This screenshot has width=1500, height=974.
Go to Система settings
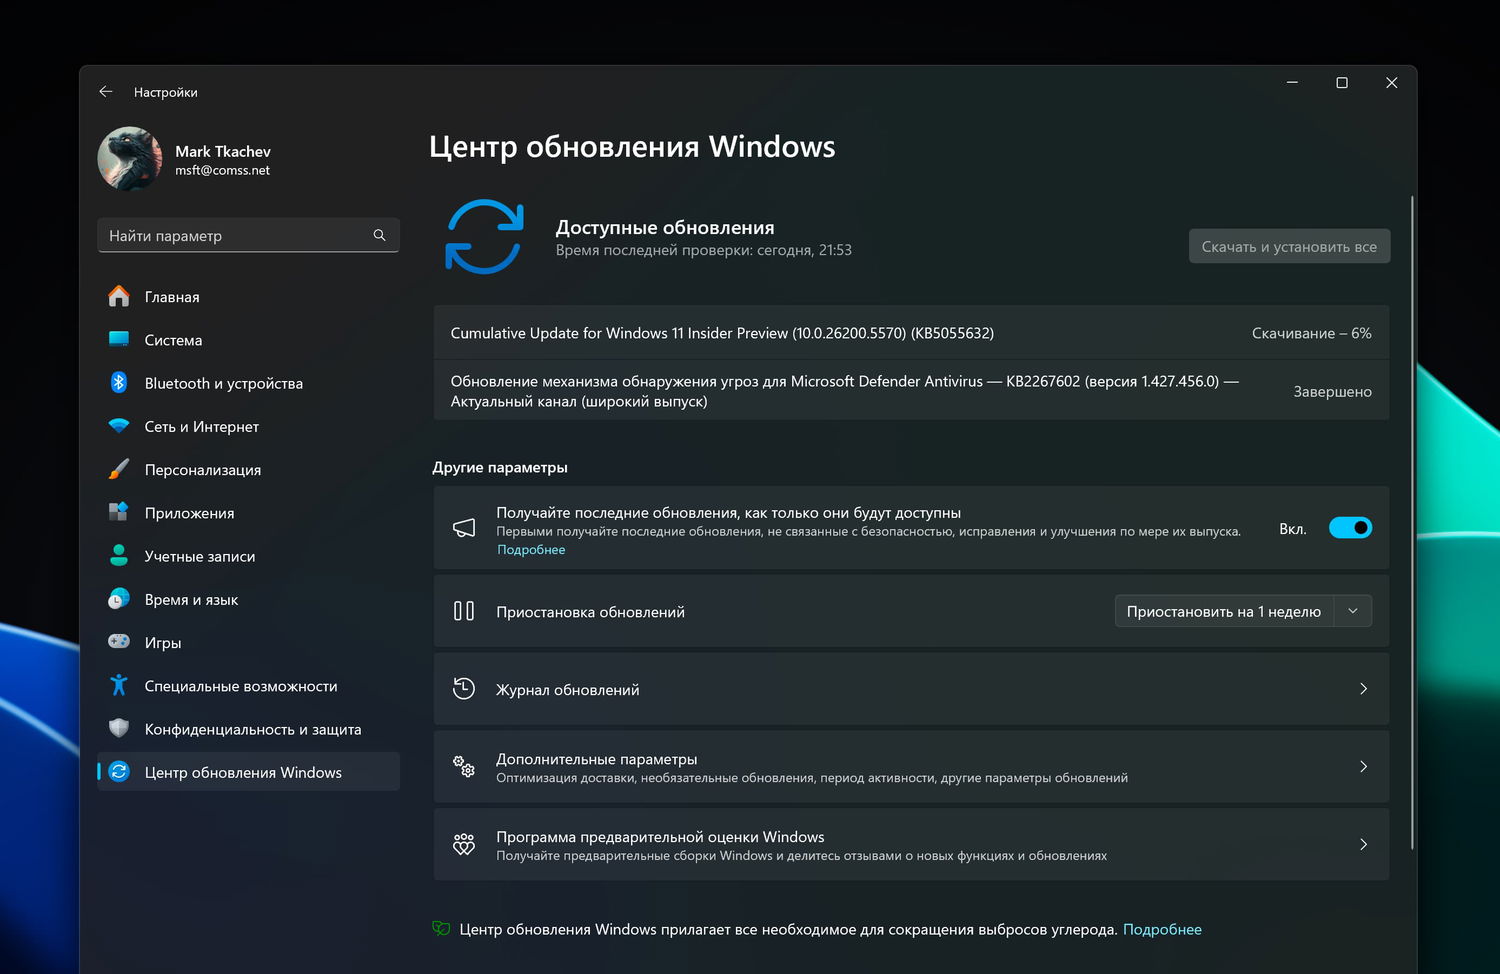pos(248,340)
